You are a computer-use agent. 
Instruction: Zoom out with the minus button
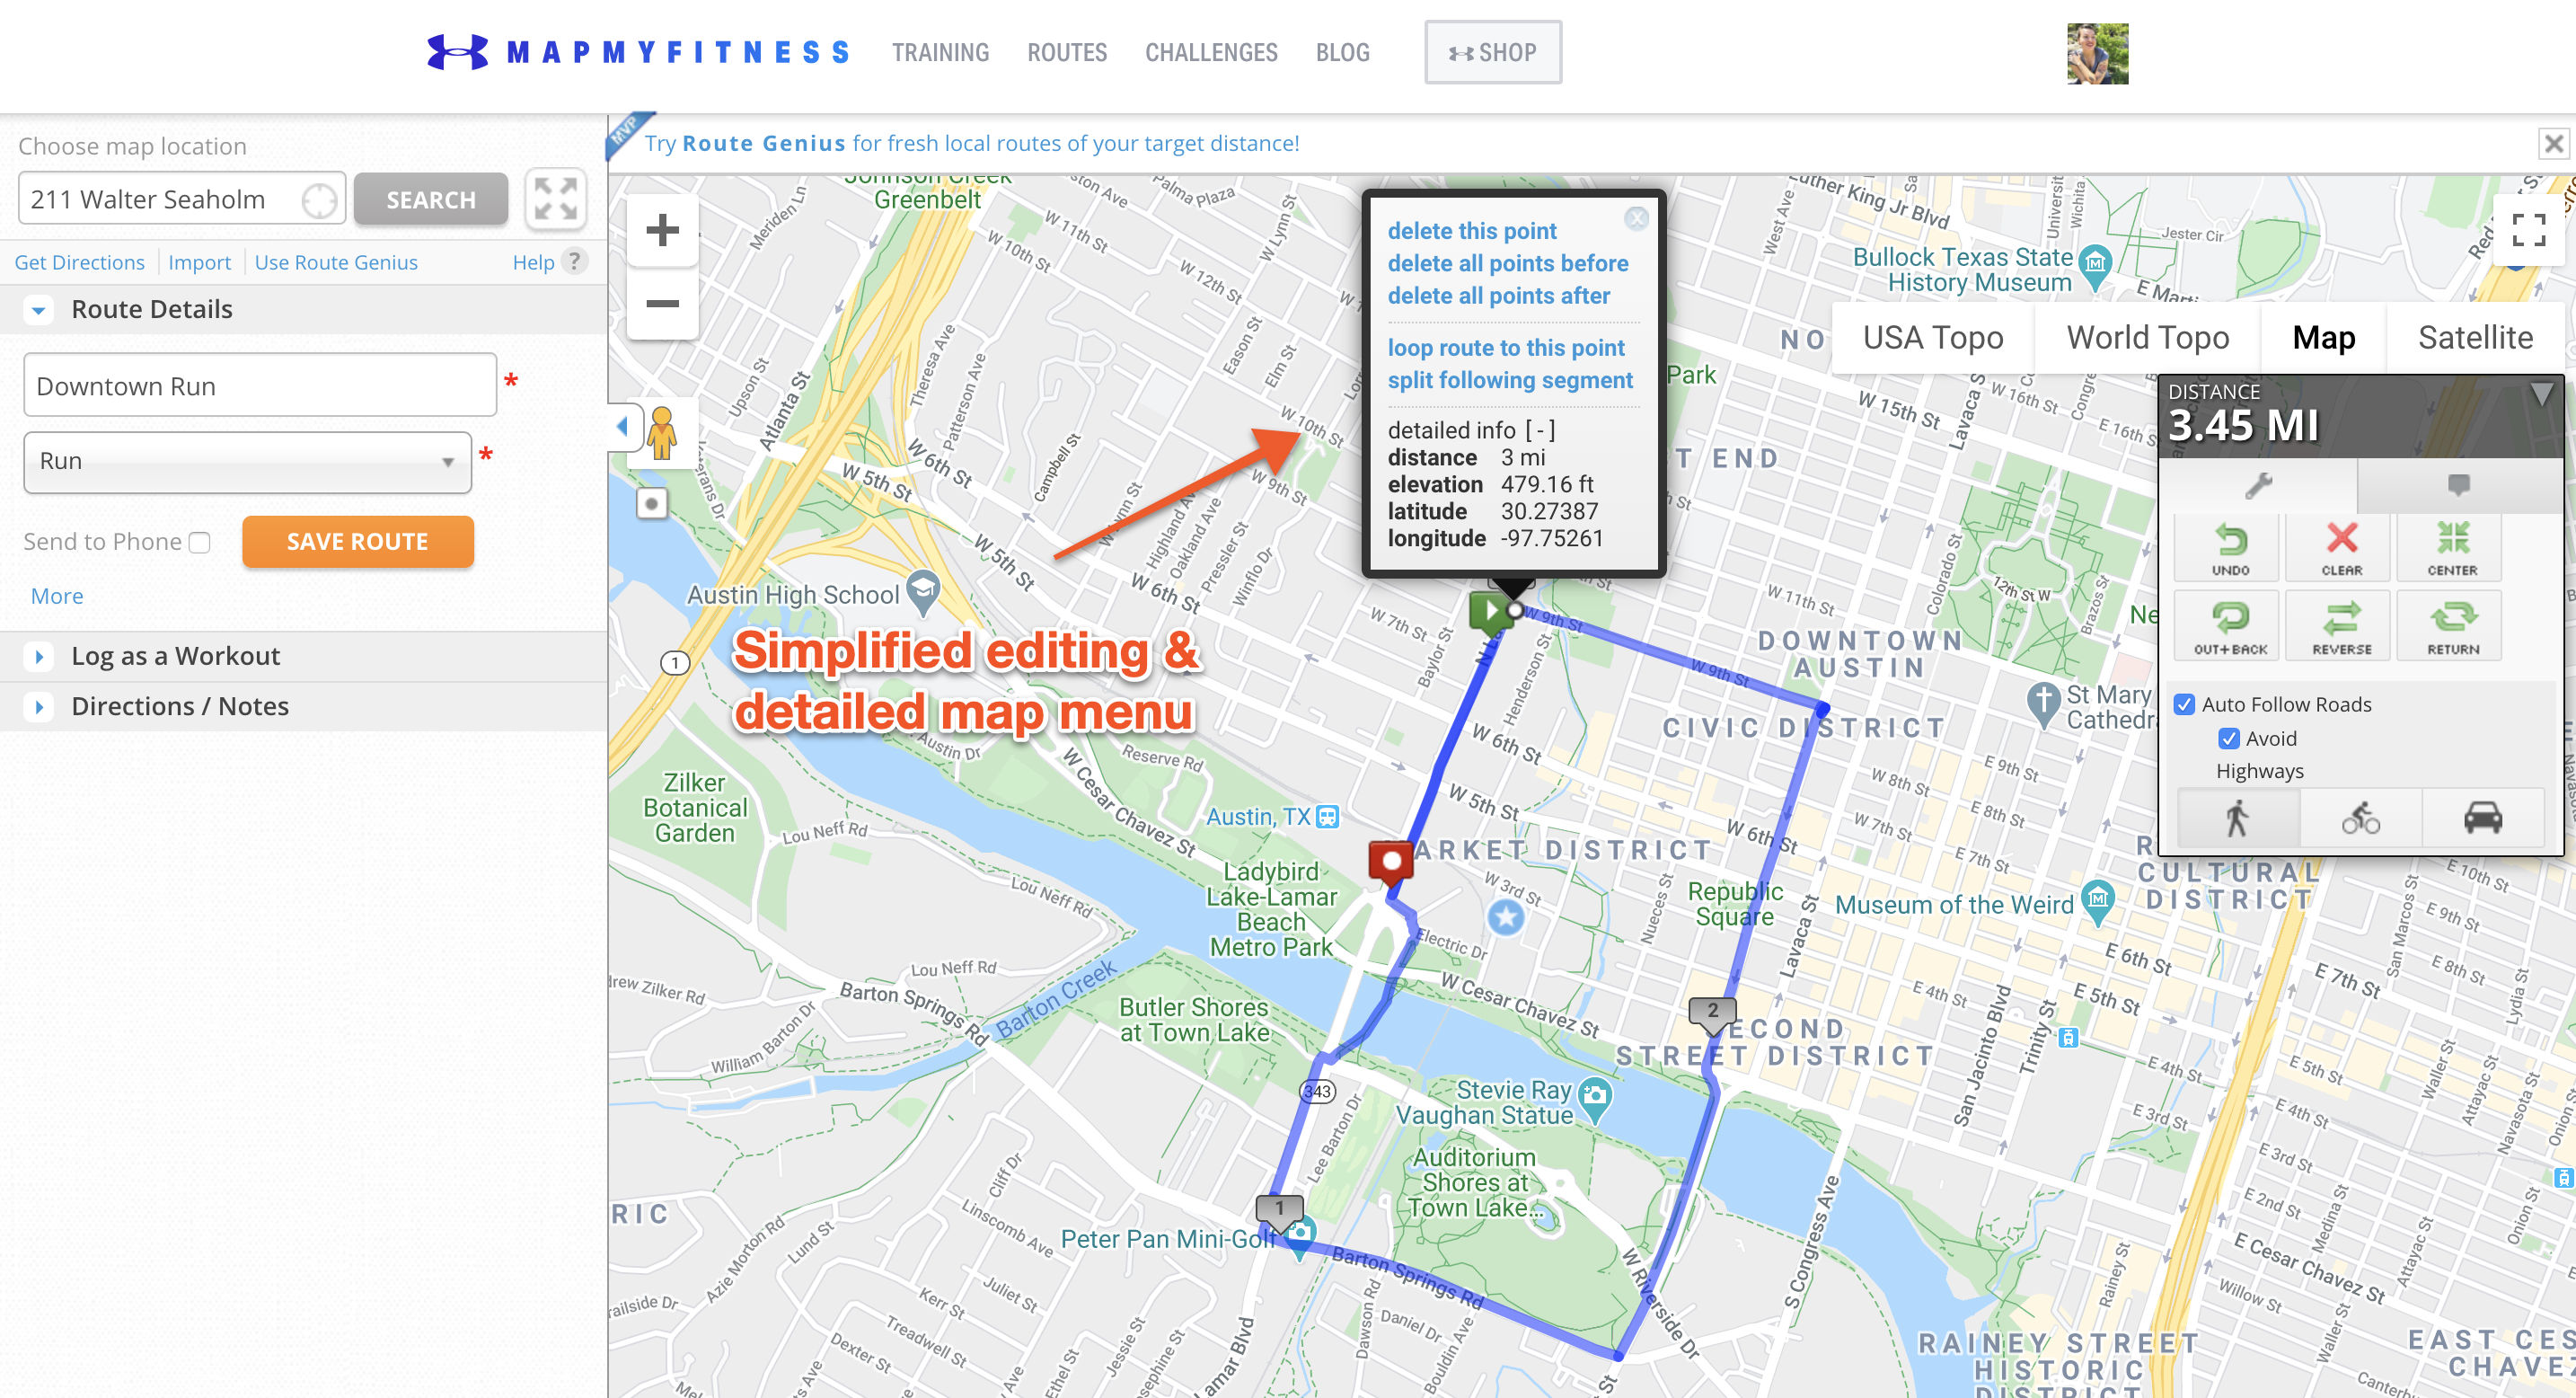662,304
